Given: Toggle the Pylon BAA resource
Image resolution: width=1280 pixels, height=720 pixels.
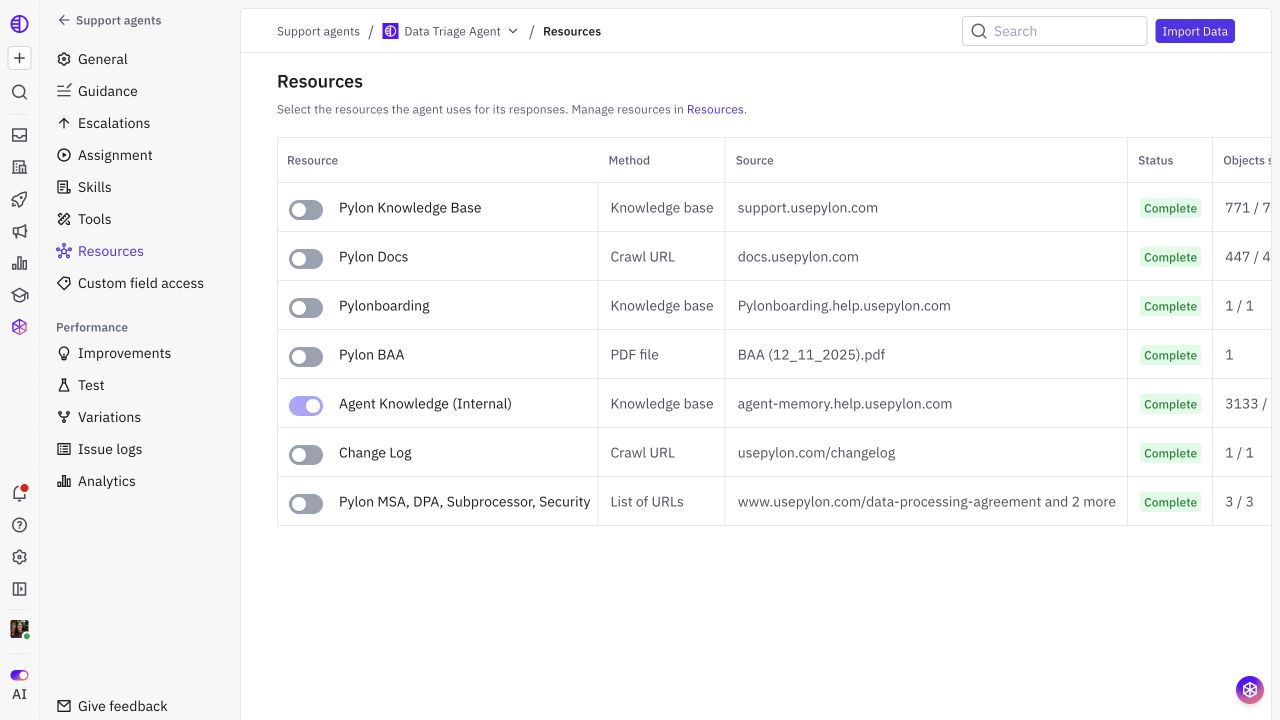Looking at the screenshot, I should (306, 356).
